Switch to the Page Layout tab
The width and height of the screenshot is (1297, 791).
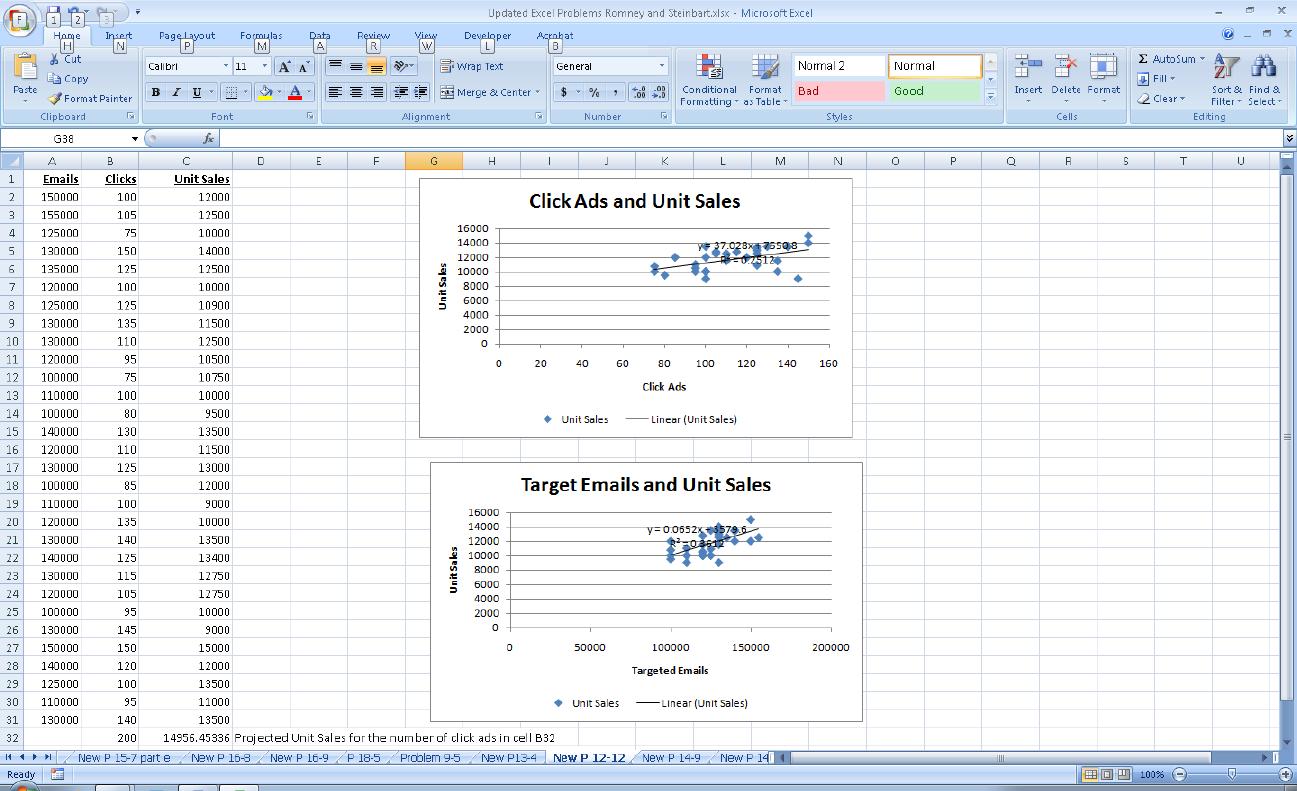[x=187, y=35]
